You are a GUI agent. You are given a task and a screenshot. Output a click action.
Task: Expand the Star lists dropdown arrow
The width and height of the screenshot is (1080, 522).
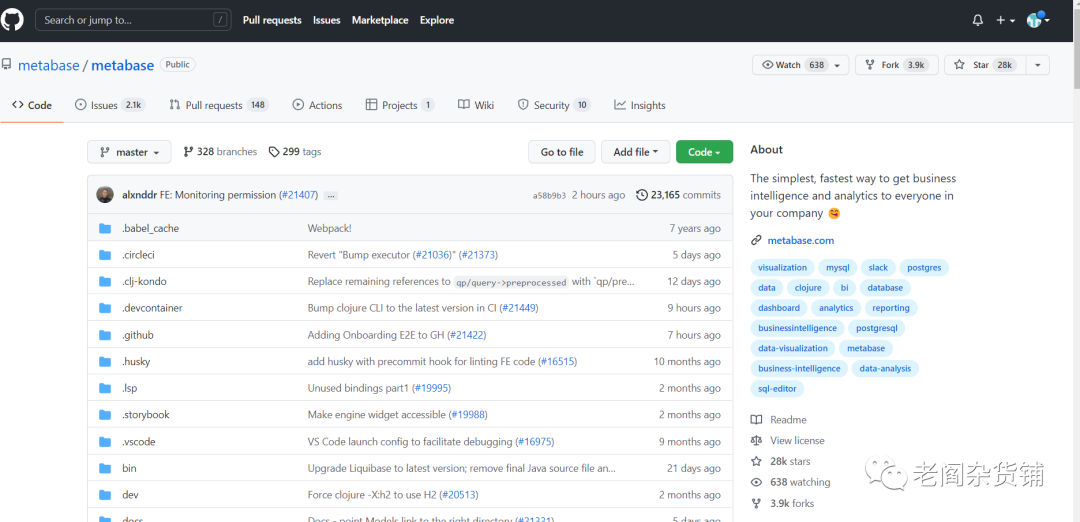coord(1038,65)
